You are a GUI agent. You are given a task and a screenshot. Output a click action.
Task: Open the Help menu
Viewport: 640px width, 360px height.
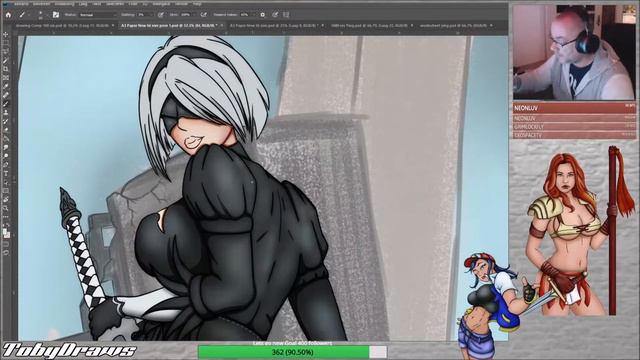197,4
